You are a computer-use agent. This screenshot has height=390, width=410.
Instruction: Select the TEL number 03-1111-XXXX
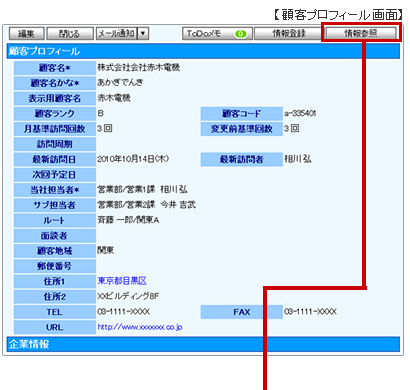(123, 312)
